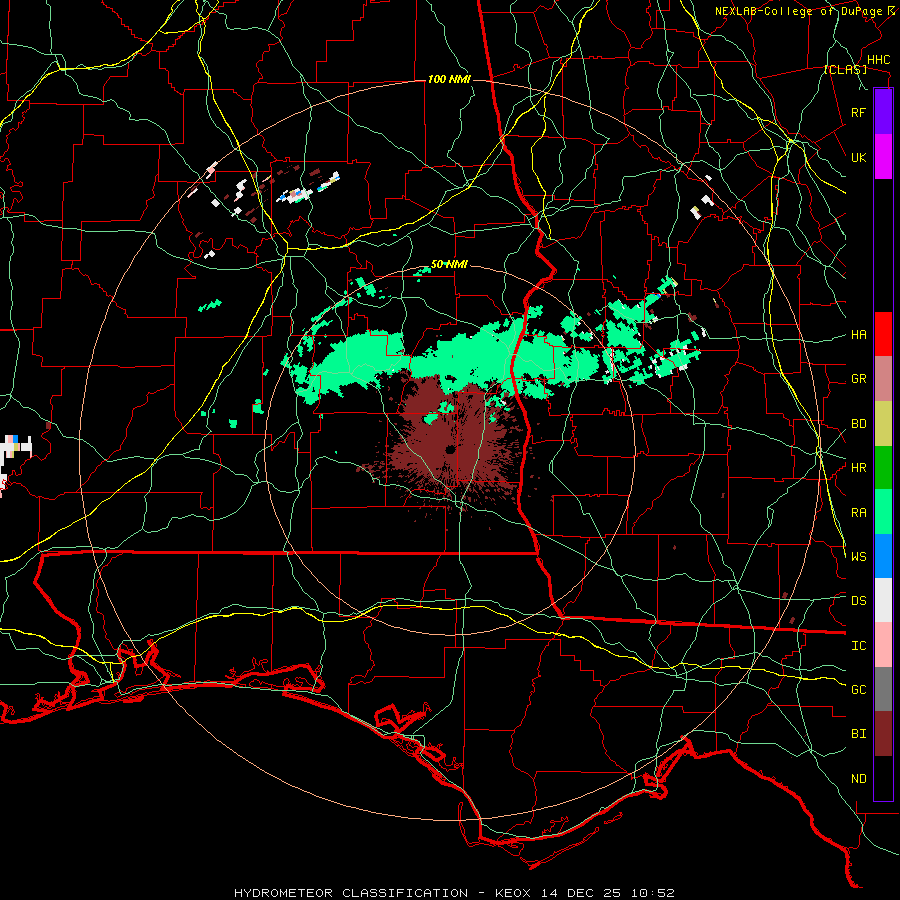Click the ND legend label
The image size is (900, 900).
click(x=858, y=779)
